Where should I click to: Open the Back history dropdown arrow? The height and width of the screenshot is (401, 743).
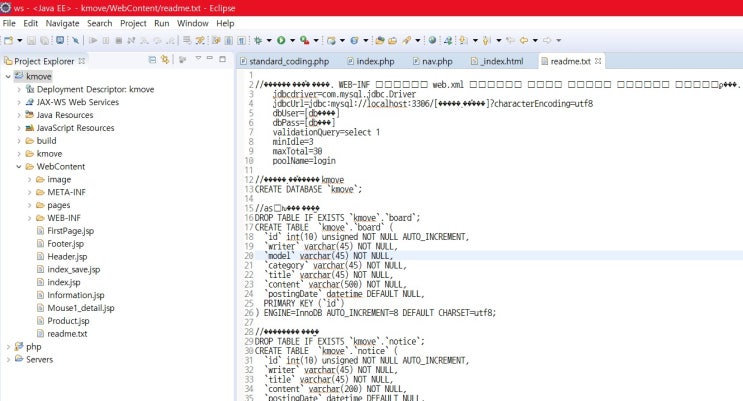coord(535,41)
